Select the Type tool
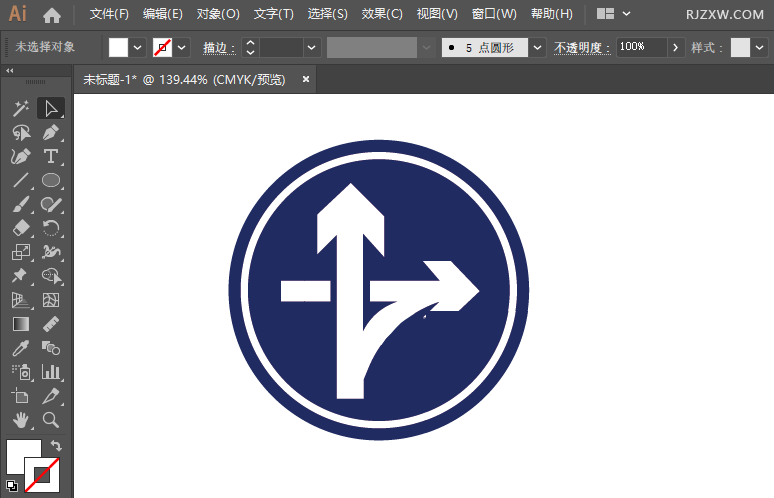This screenshot has height=498, width=774. 51,156
